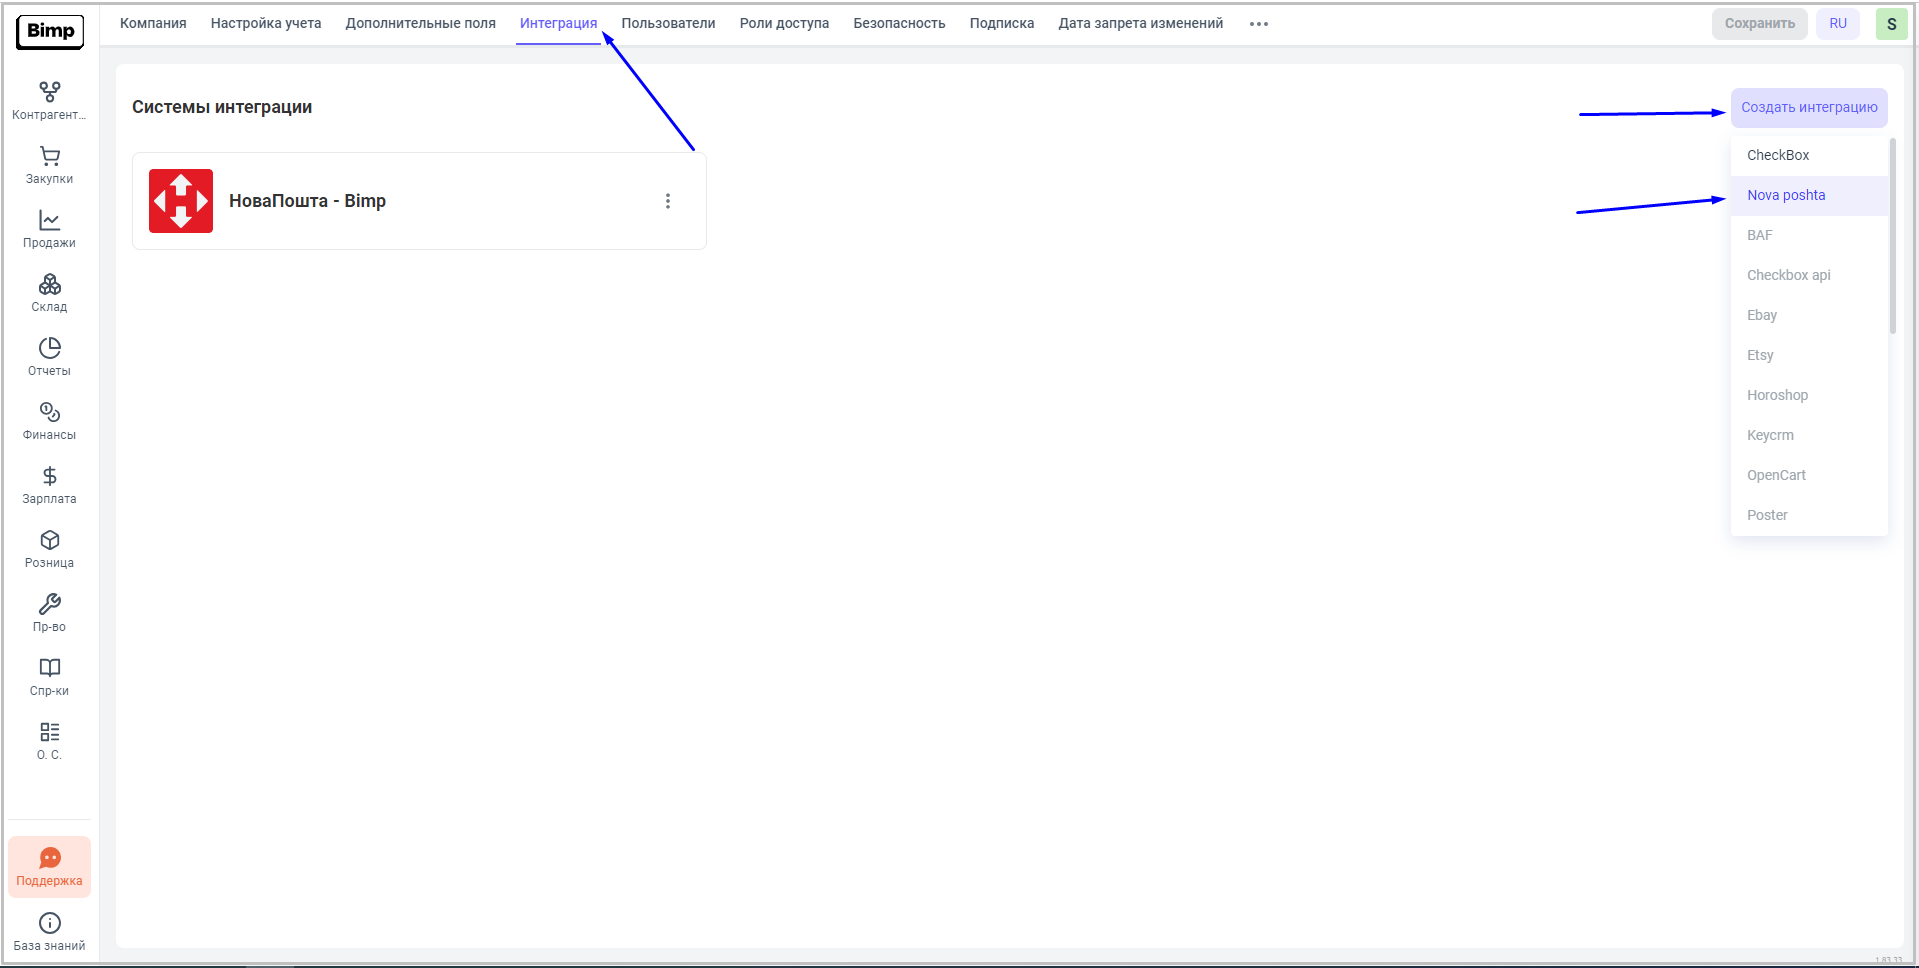The image size is (1919, 968).
Task: Click the НоваПошта red logo thumbnail
Action: coord(181,201)
